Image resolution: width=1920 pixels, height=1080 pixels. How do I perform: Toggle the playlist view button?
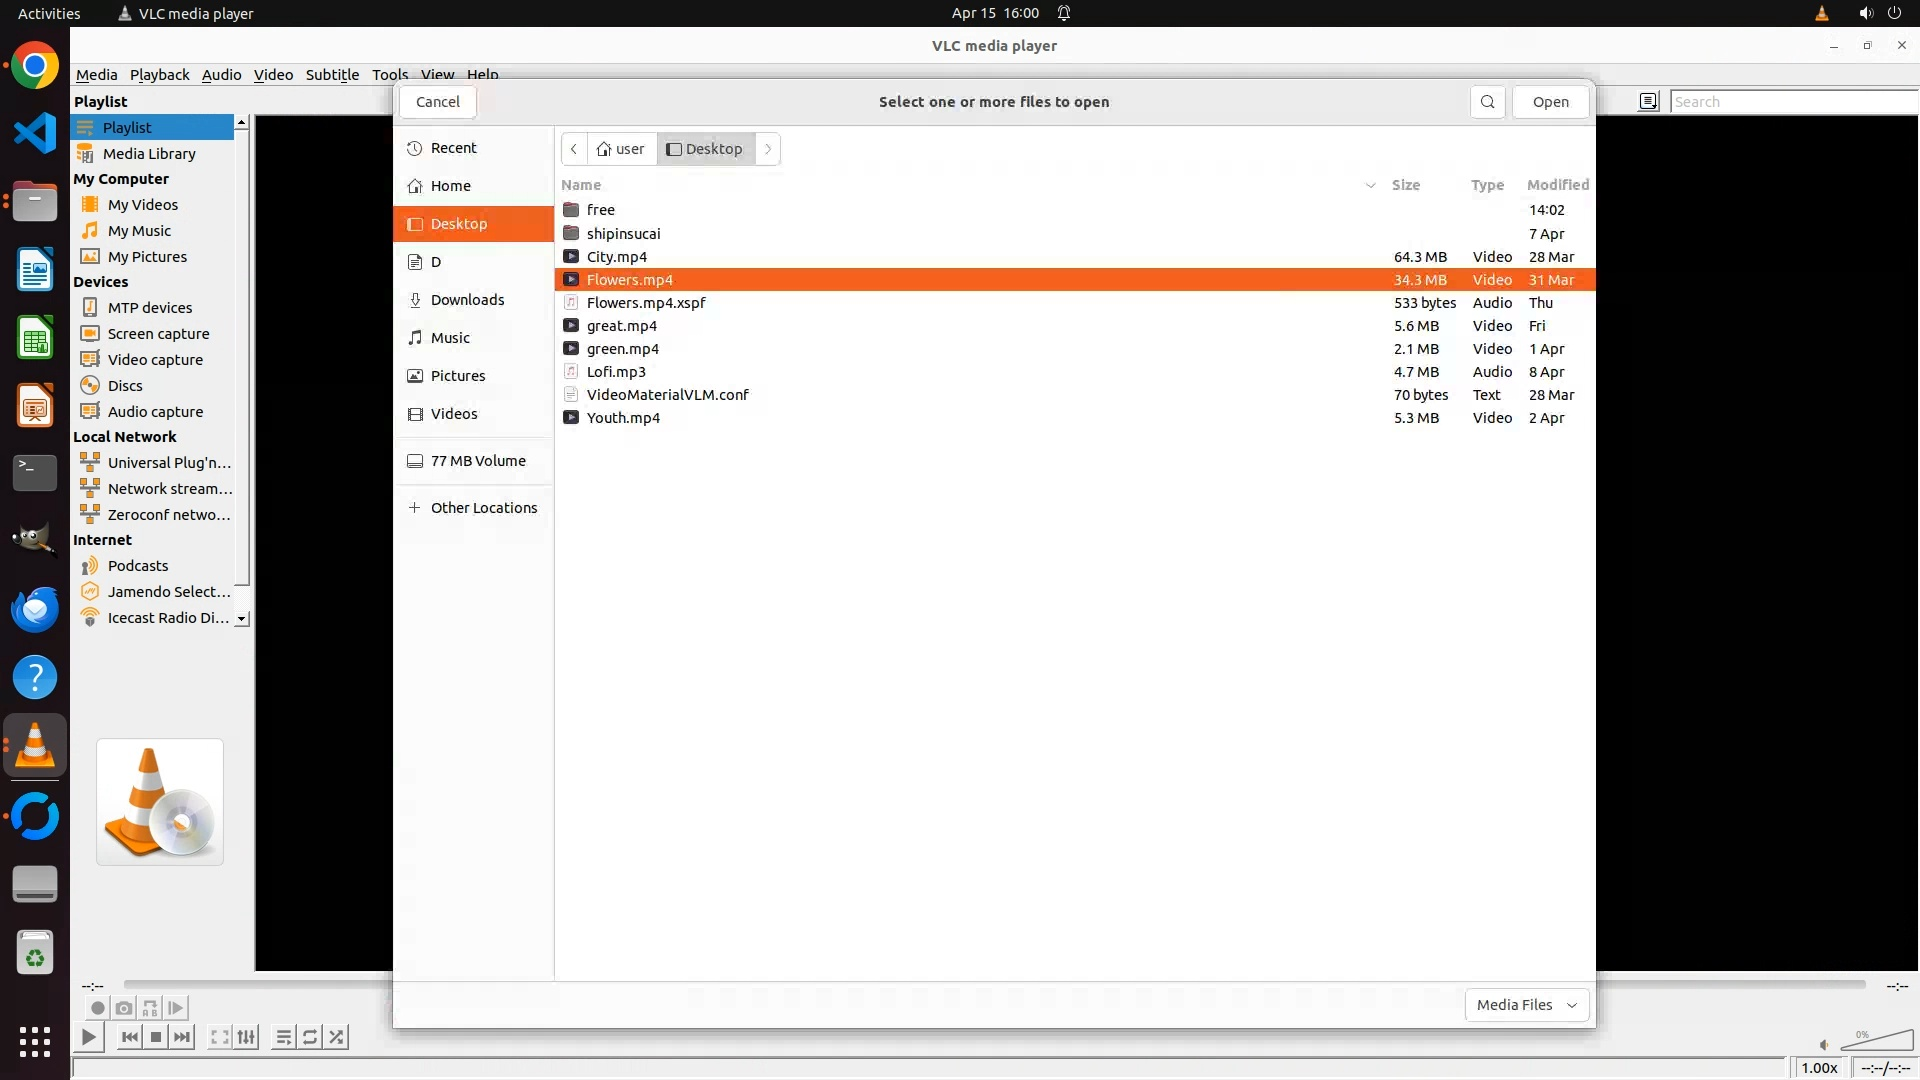coord(284,1037)
